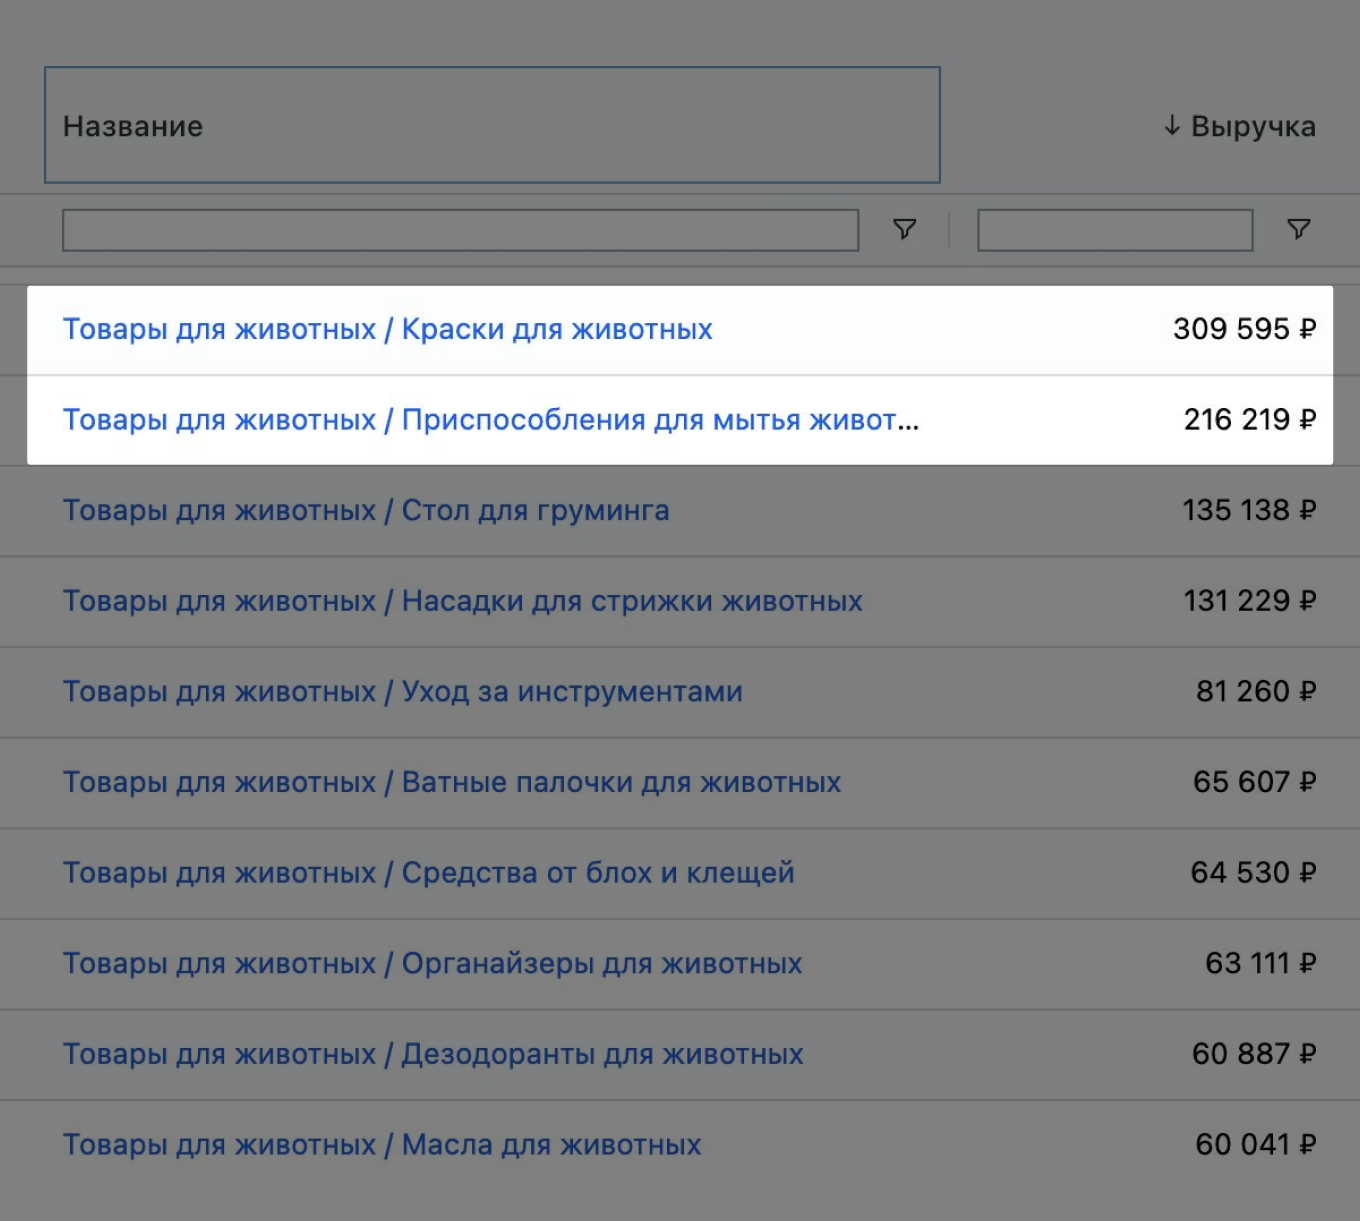Select revenue value 309 595 ₽
The height and width of the screenshot is (1221, 1360).
coord(1245,329)
